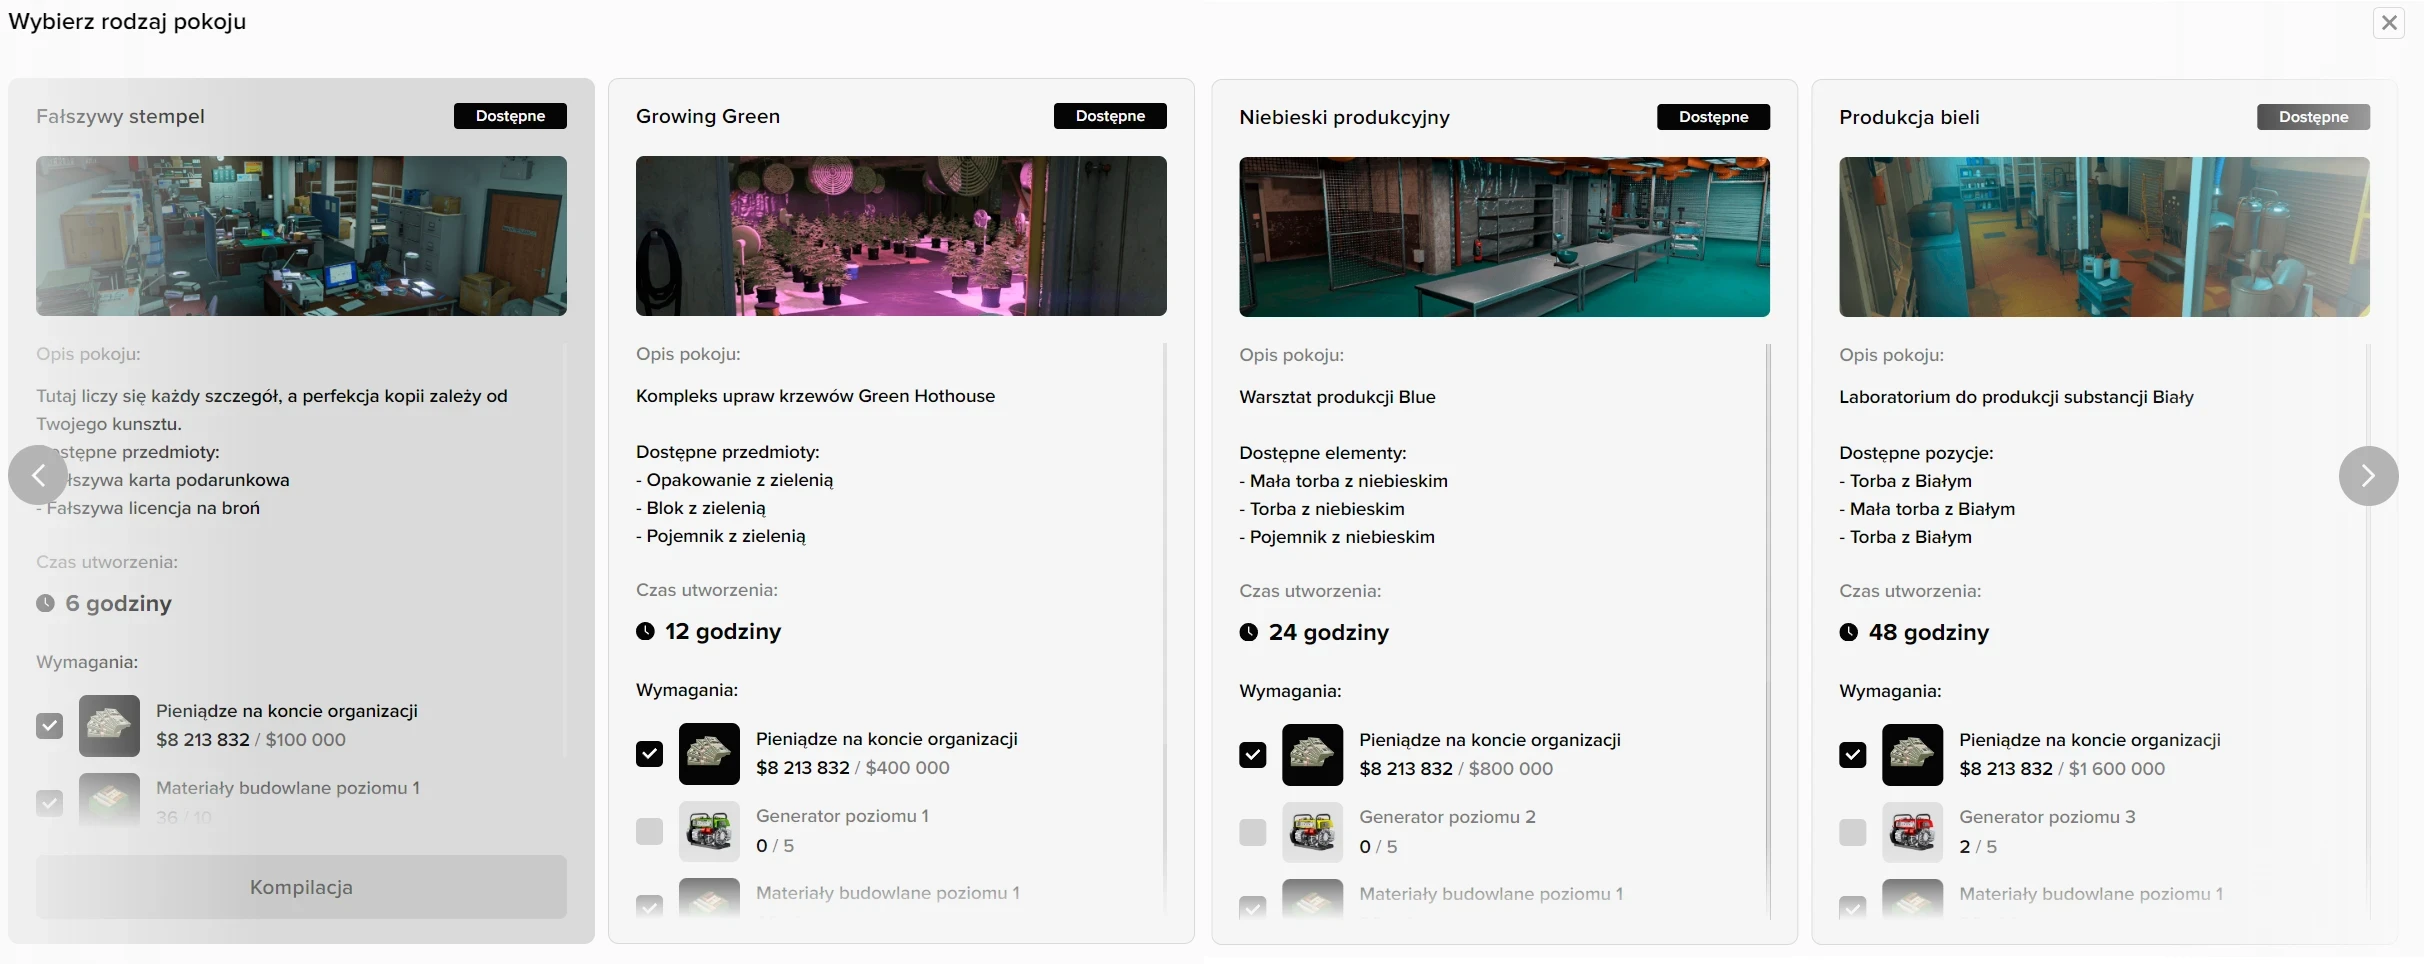Open the Growing Green room preview image
Viewport: 2424px width, 973px height.
point(900,236)
